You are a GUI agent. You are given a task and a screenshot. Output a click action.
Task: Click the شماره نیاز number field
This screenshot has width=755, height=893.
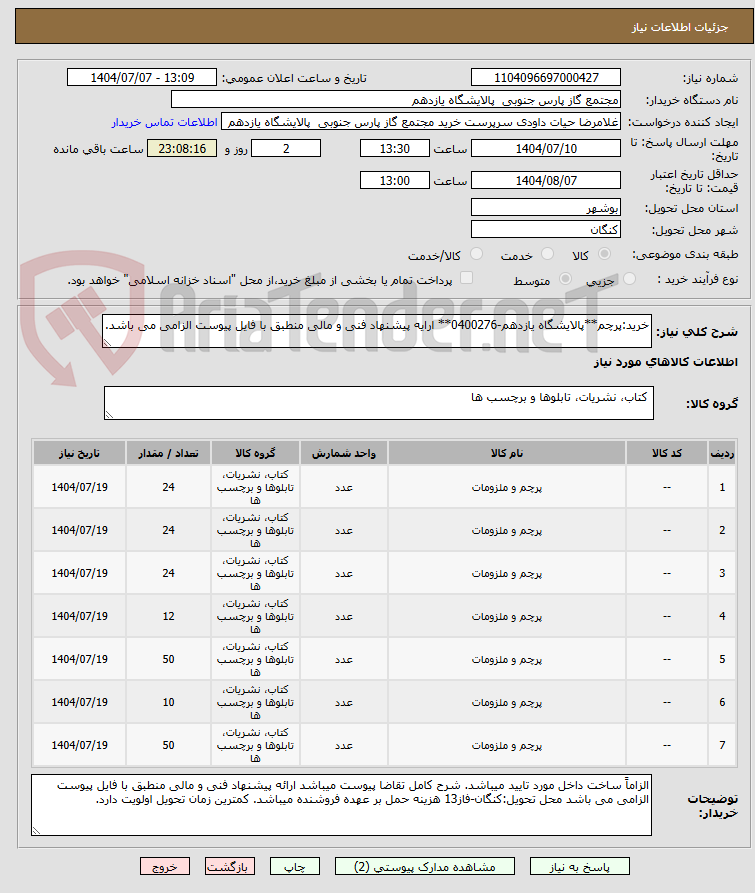pos(545,77)
